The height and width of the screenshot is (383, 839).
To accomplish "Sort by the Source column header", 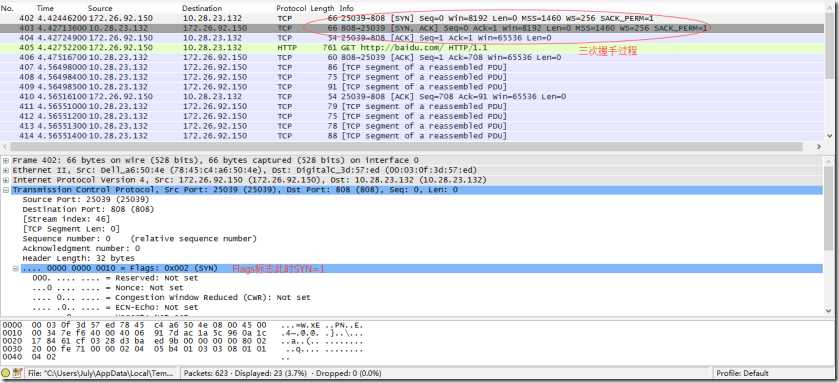I will [100, 9].
